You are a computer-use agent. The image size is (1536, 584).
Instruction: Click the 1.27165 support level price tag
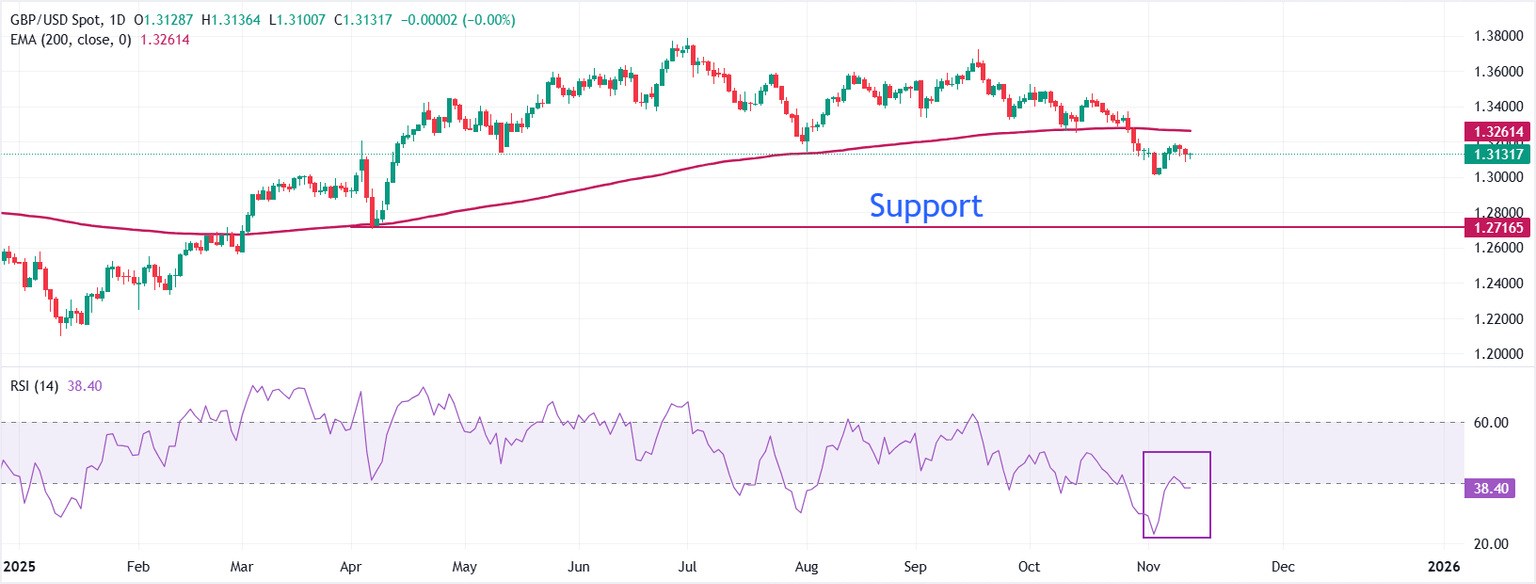[x=1496, y=228]
